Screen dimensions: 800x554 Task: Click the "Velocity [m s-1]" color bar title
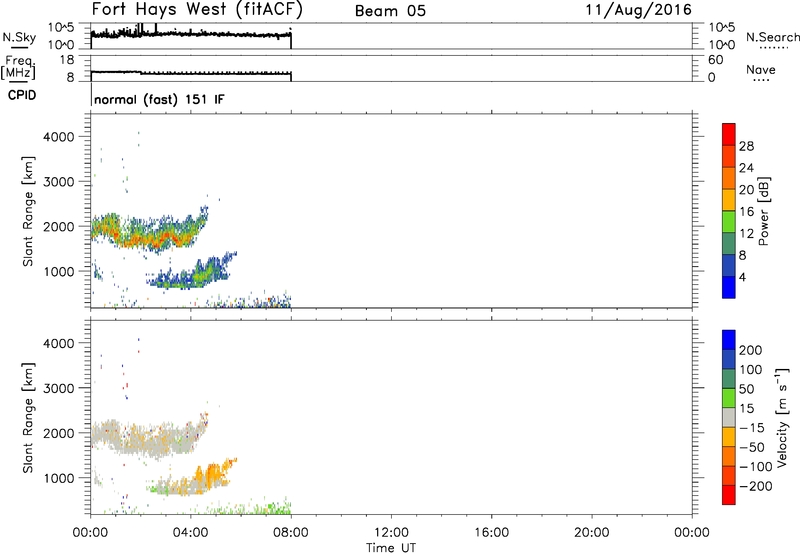(781, 417)
